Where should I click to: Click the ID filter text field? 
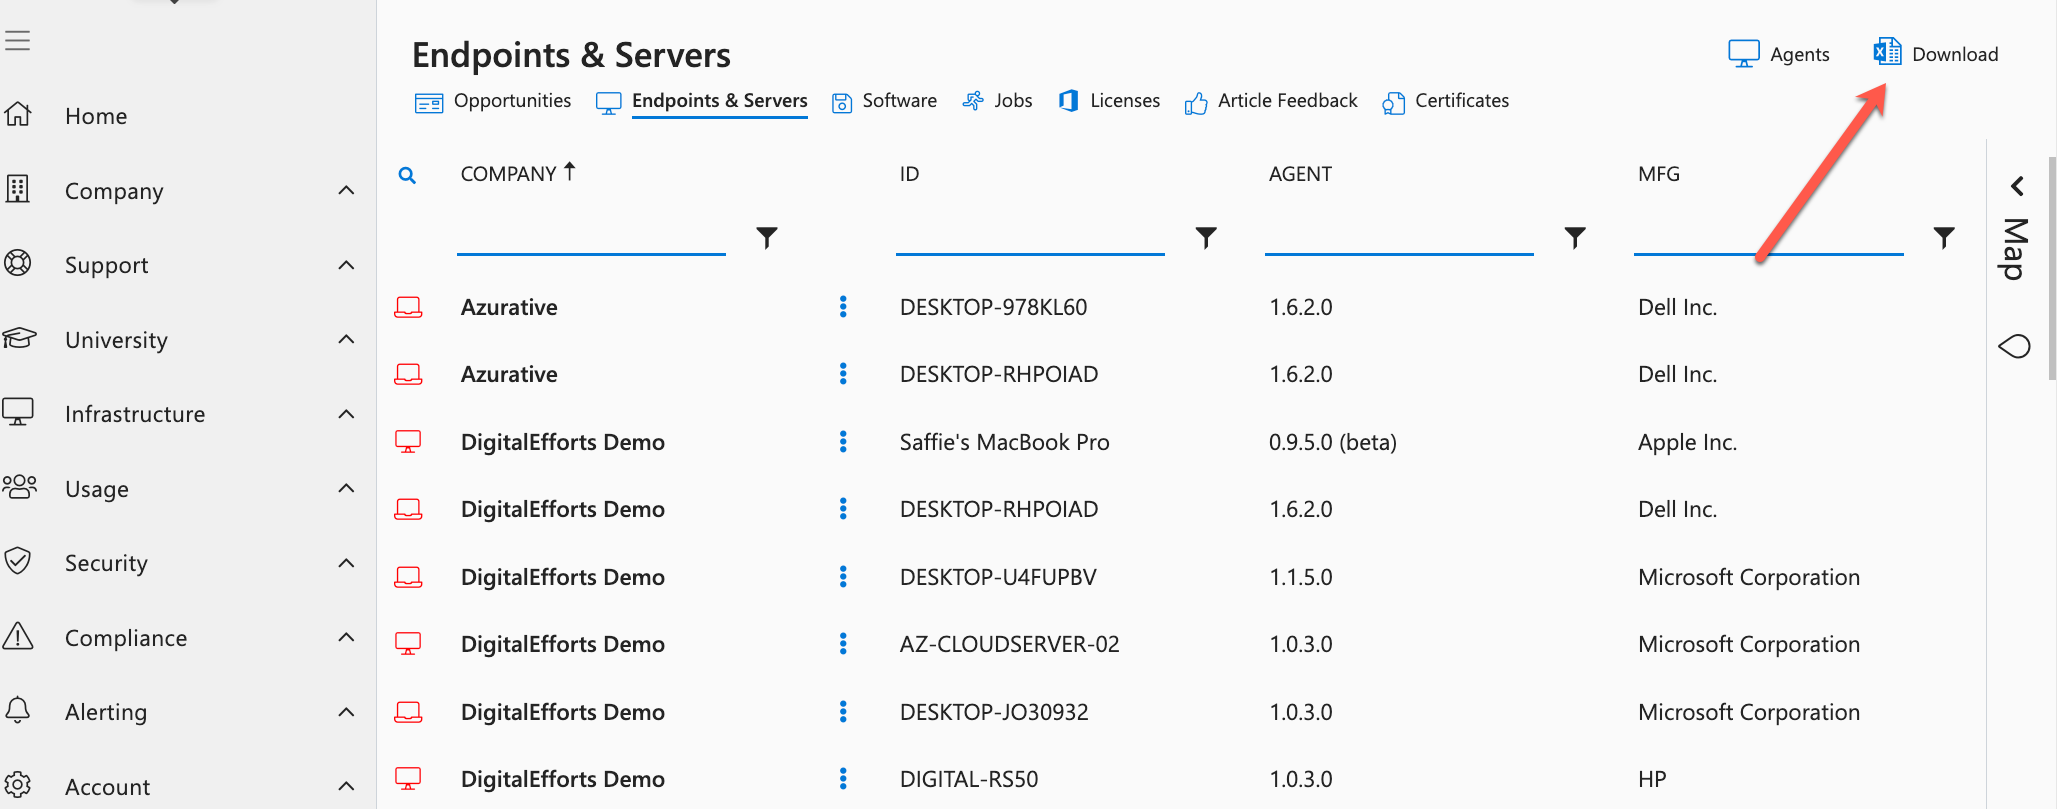[x=1030, y=237]
